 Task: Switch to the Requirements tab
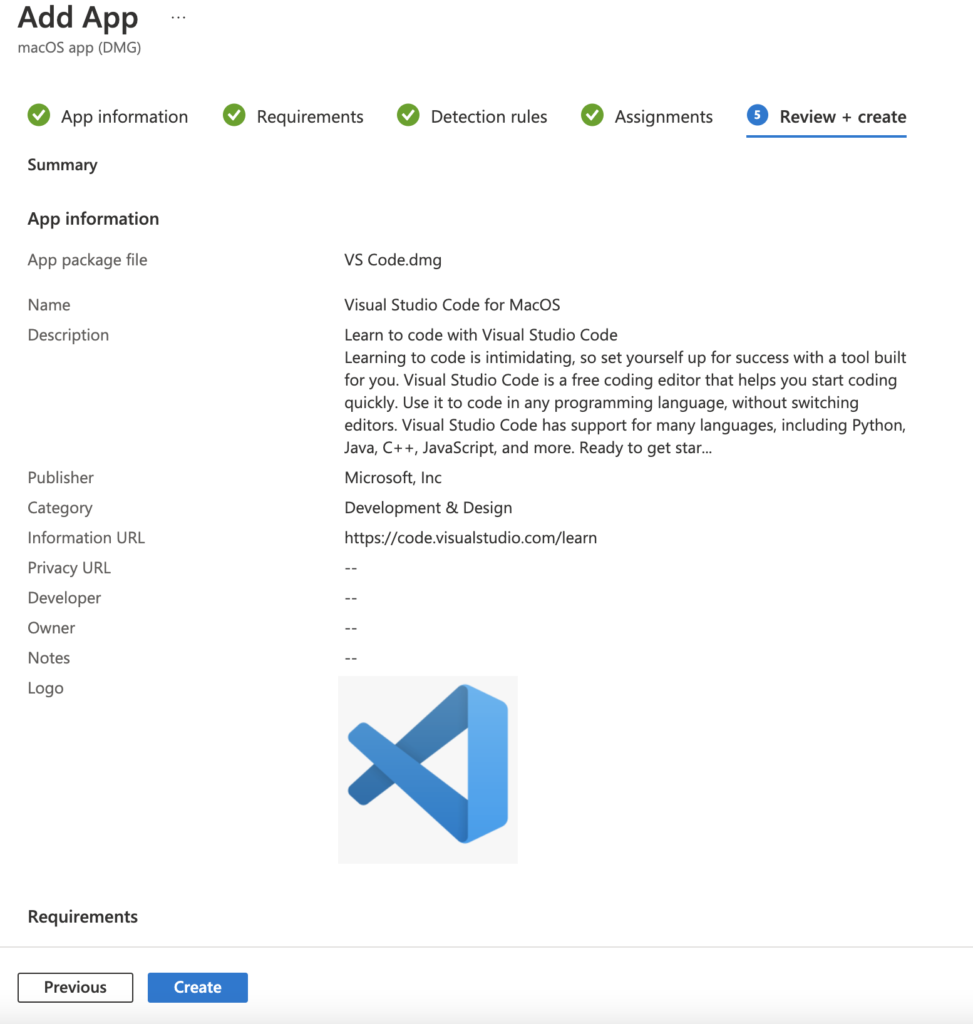293,116
